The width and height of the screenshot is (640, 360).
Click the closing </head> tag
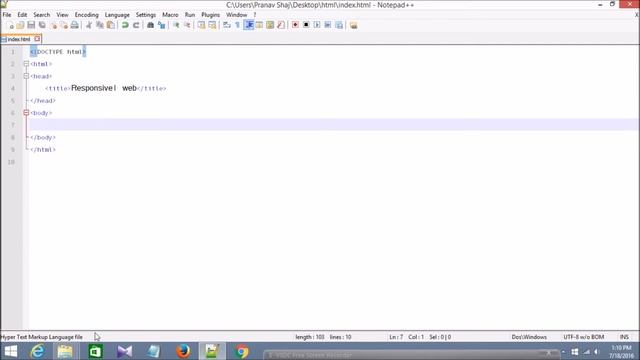(43, 101)
